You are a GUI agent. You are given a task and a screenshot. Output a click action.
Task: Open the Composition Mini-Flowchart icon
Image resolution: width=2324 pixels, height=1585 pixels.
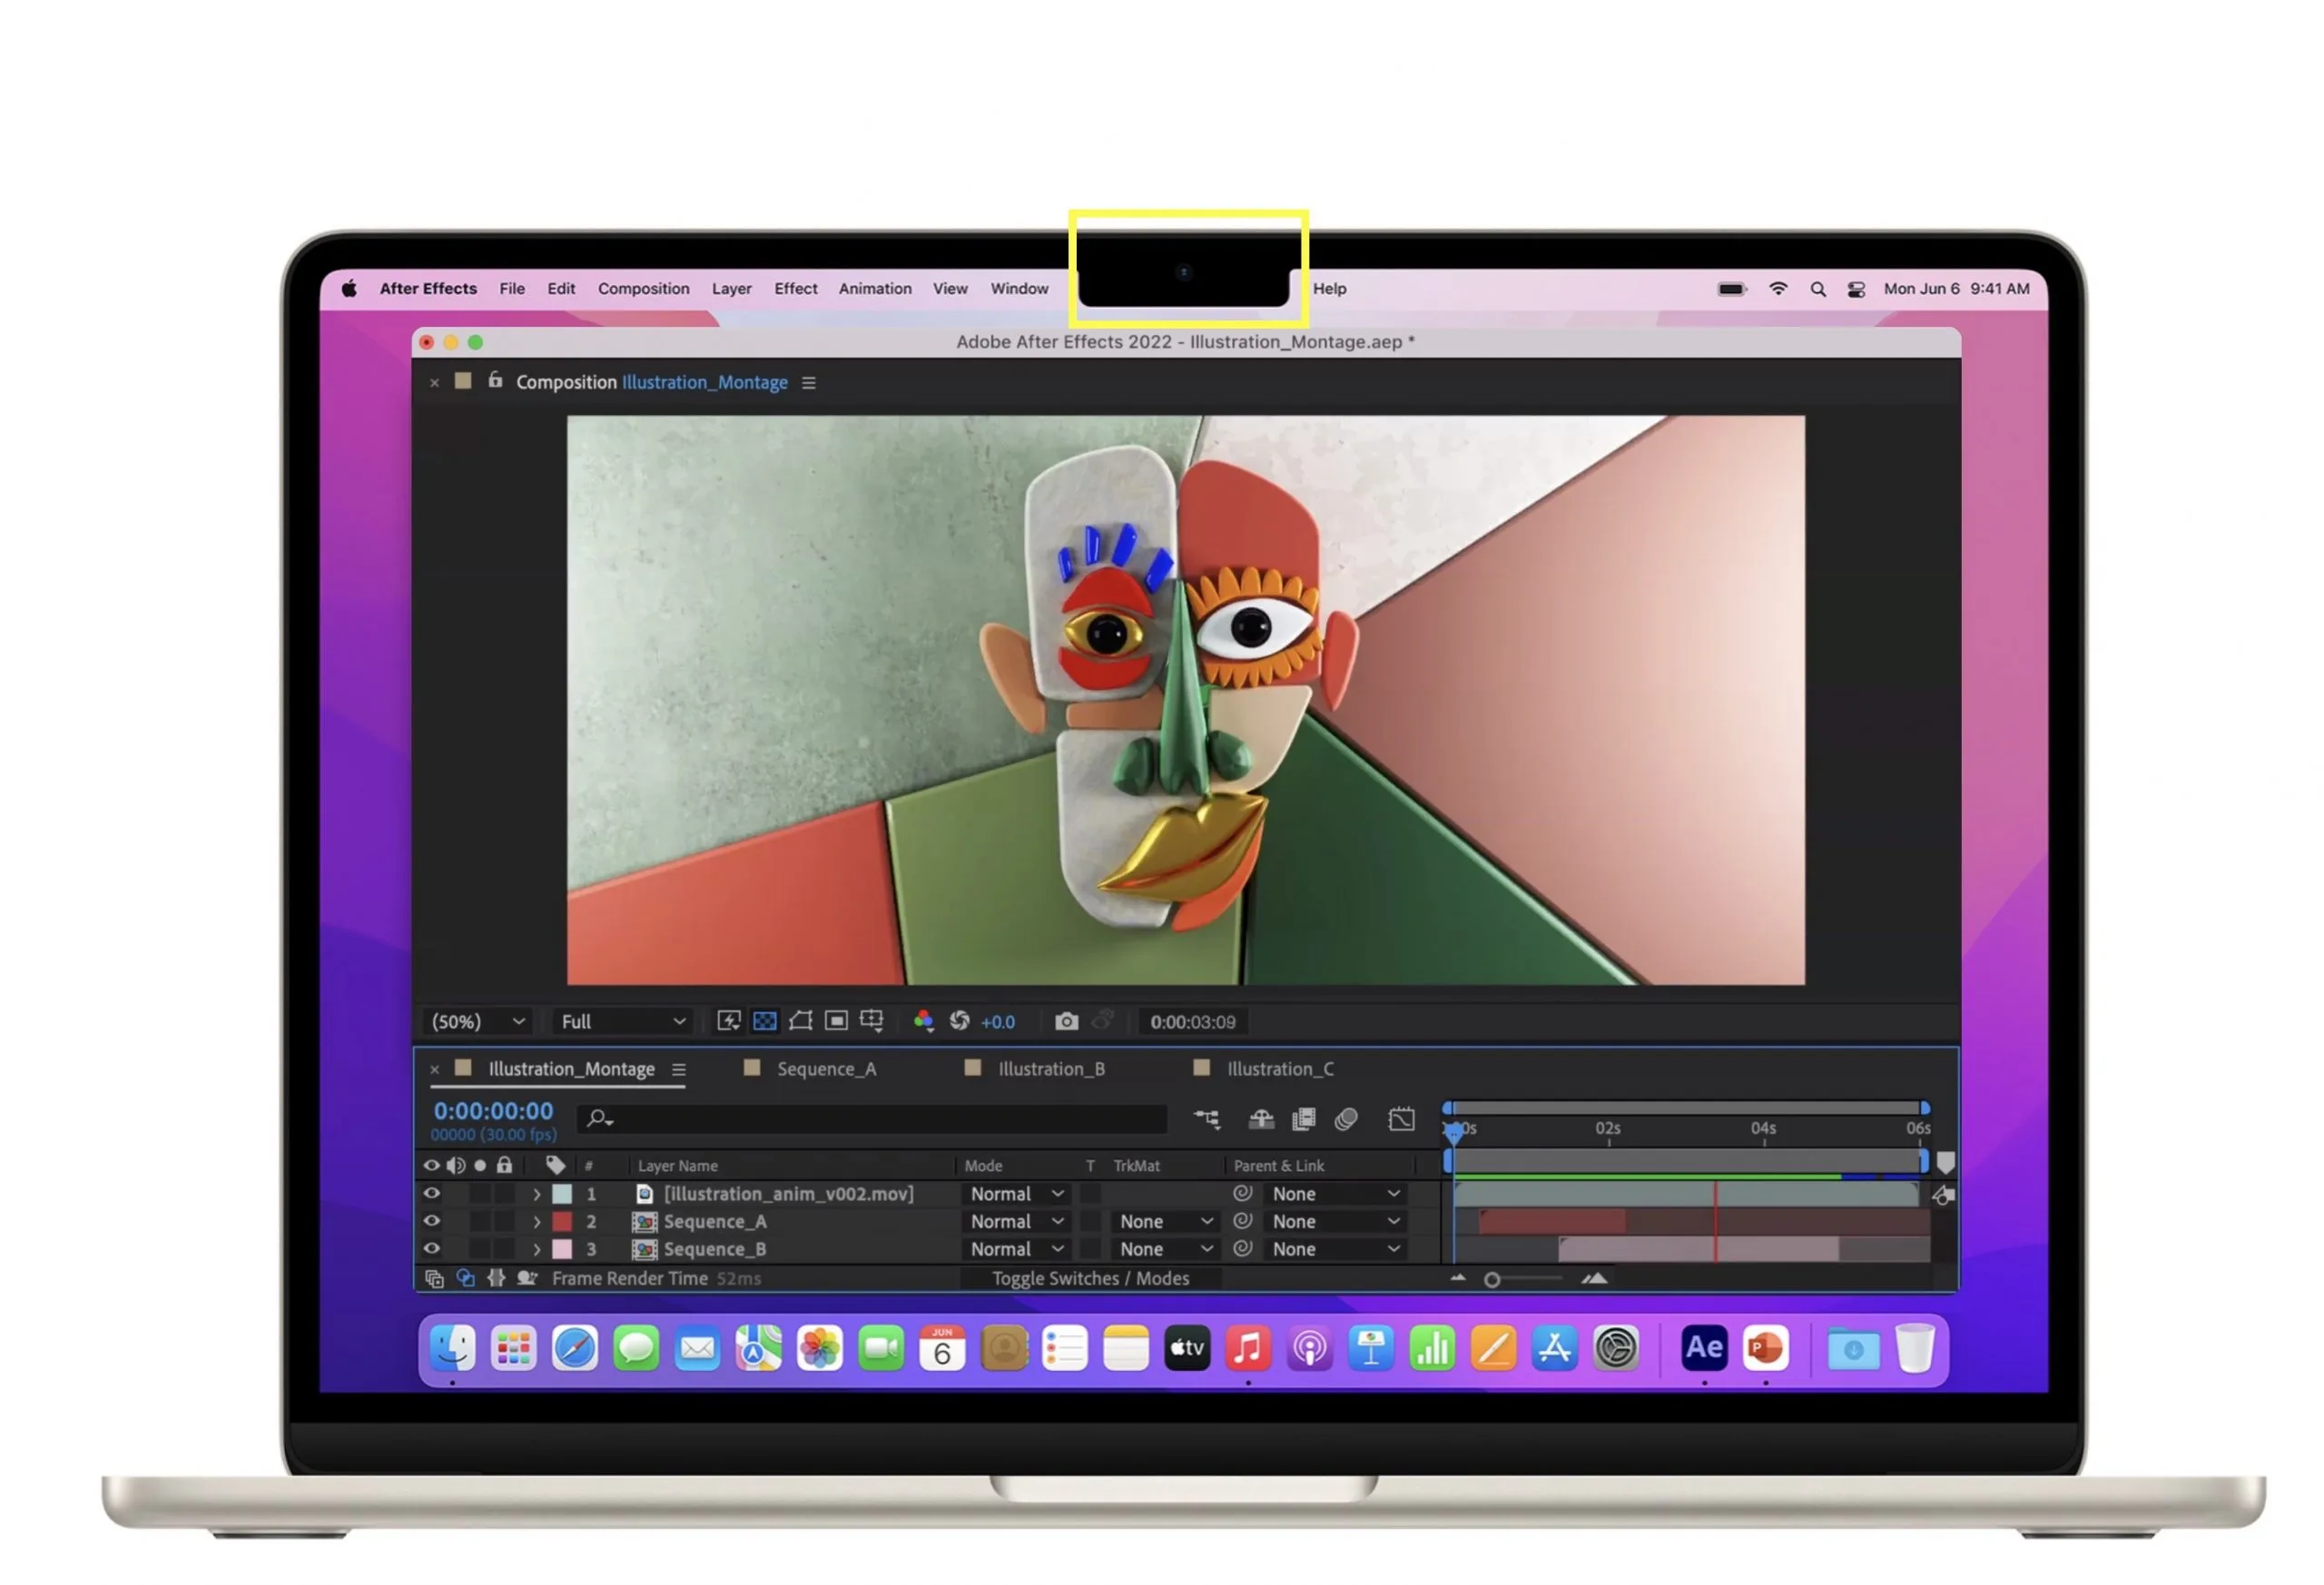[1207, 1119]
